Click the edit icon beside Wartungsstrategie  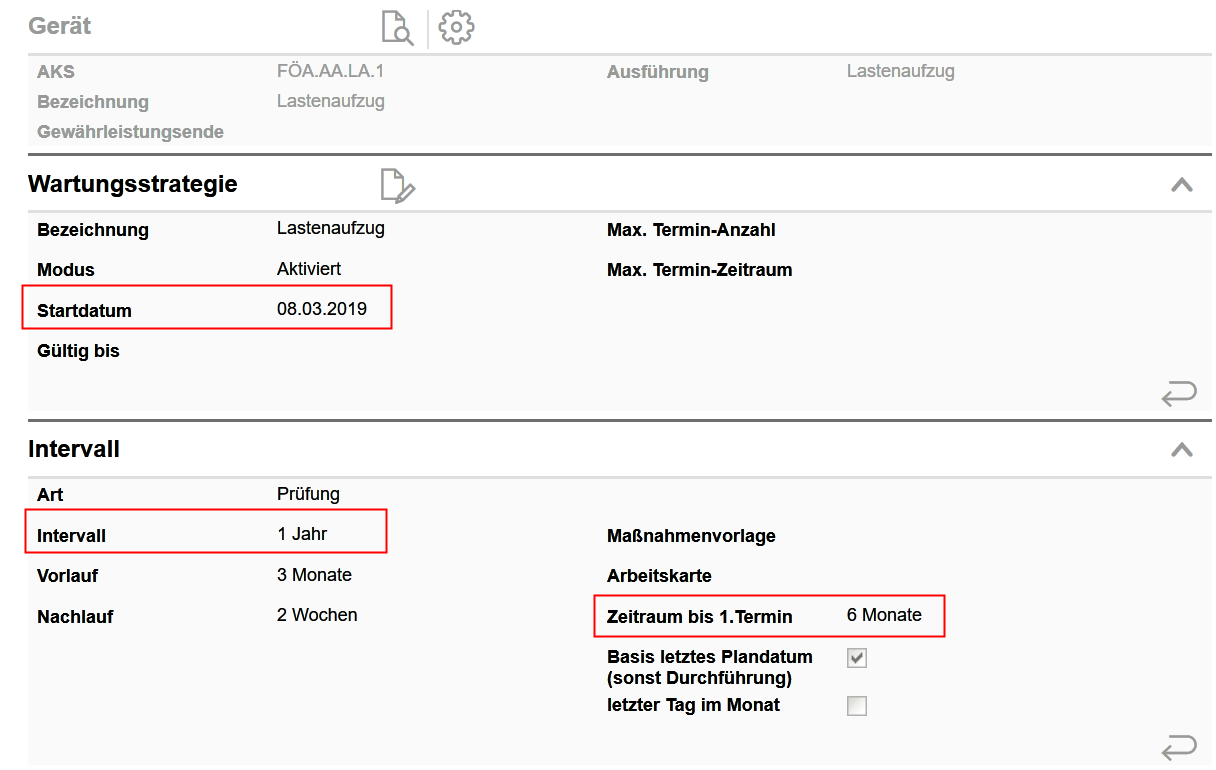point(397,186)
